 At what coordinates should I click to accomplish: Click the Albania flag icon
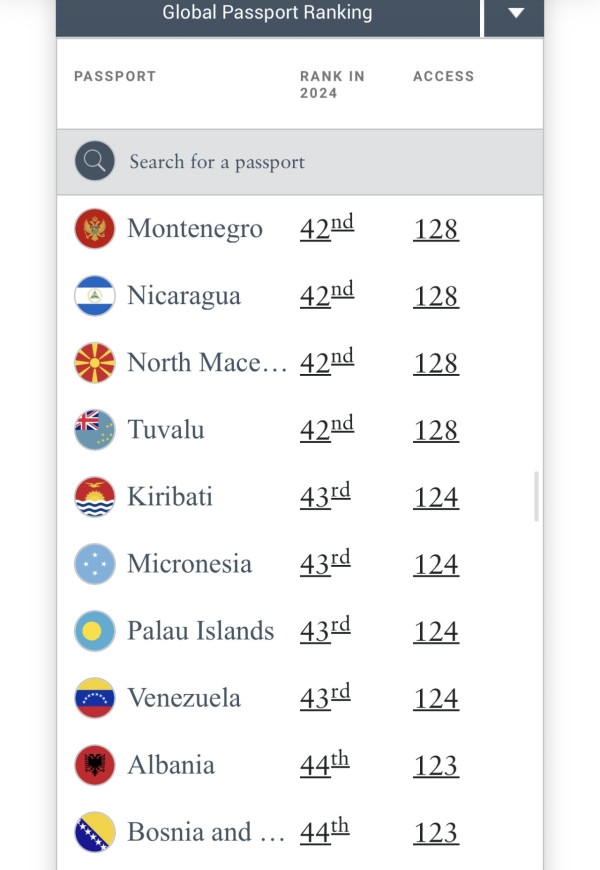click(95, 765)
